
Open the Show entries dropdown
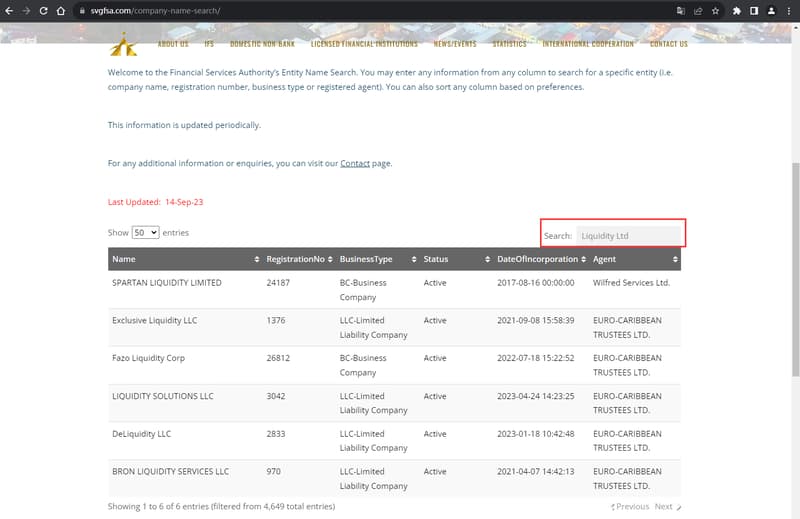click(145, 232)
